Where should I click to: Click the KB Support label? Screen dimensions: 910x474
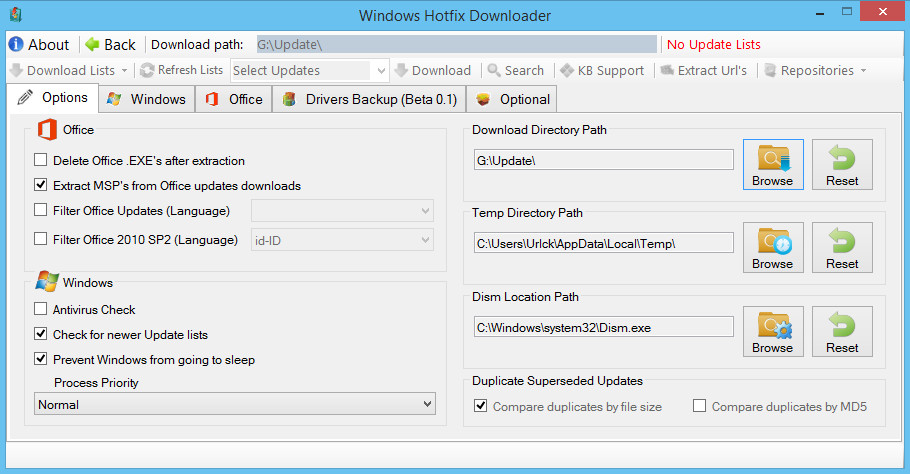pos(611,70)
